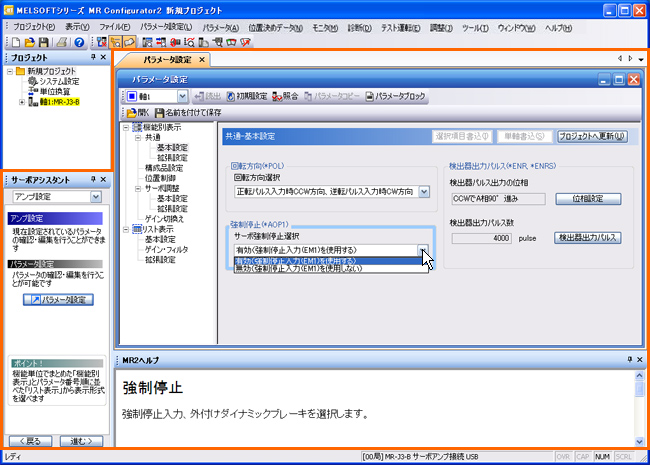The image size is (650, 465).
Task: Pin the サーボアシスタント panel
Action: (92, 180)
